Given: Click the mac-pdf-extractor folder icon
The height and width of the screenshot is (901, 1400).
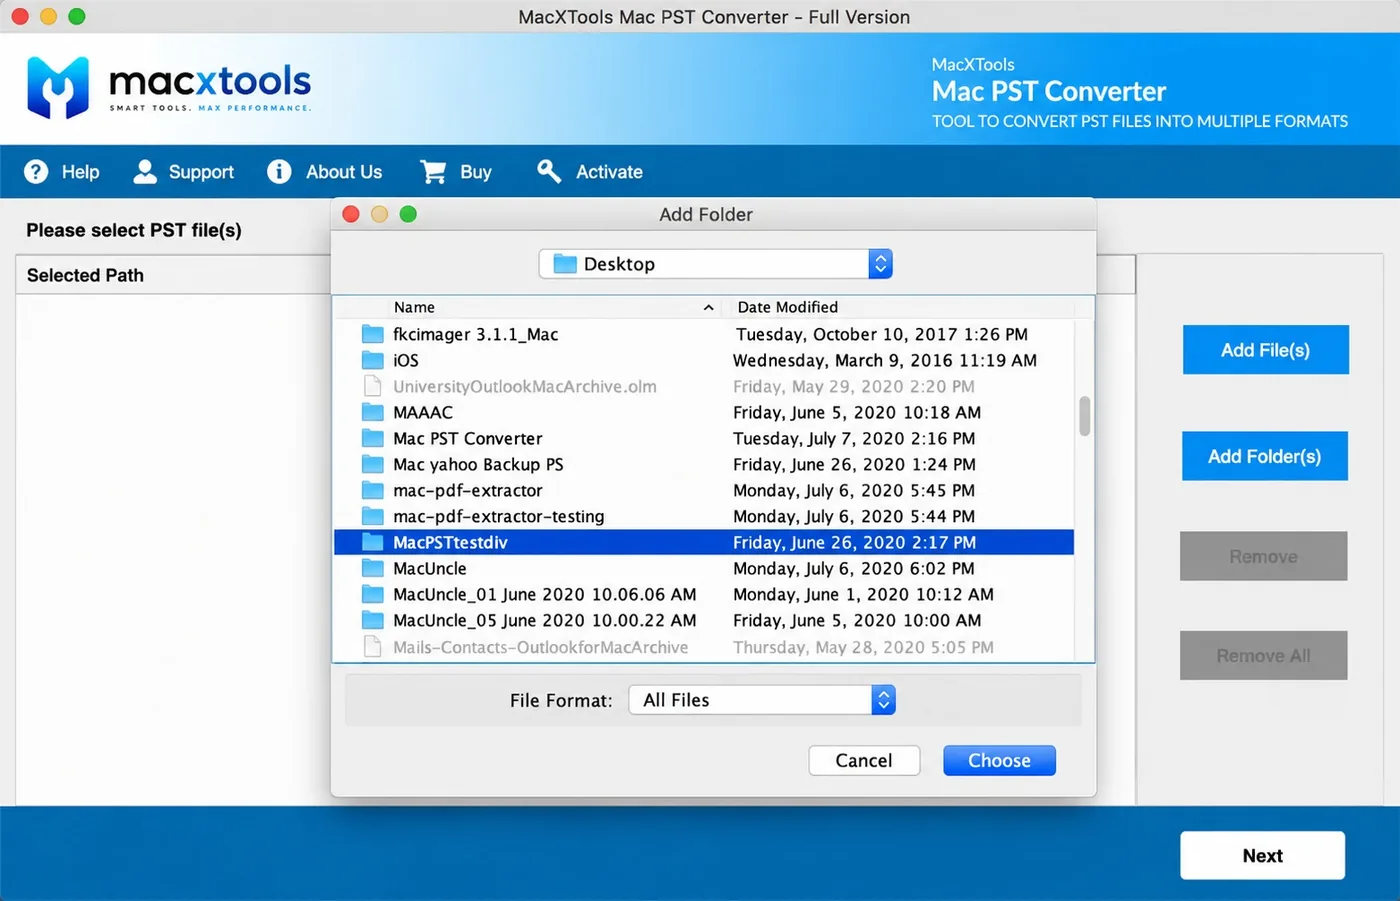Looking at the screenshot, I should (x=373, y=490).
